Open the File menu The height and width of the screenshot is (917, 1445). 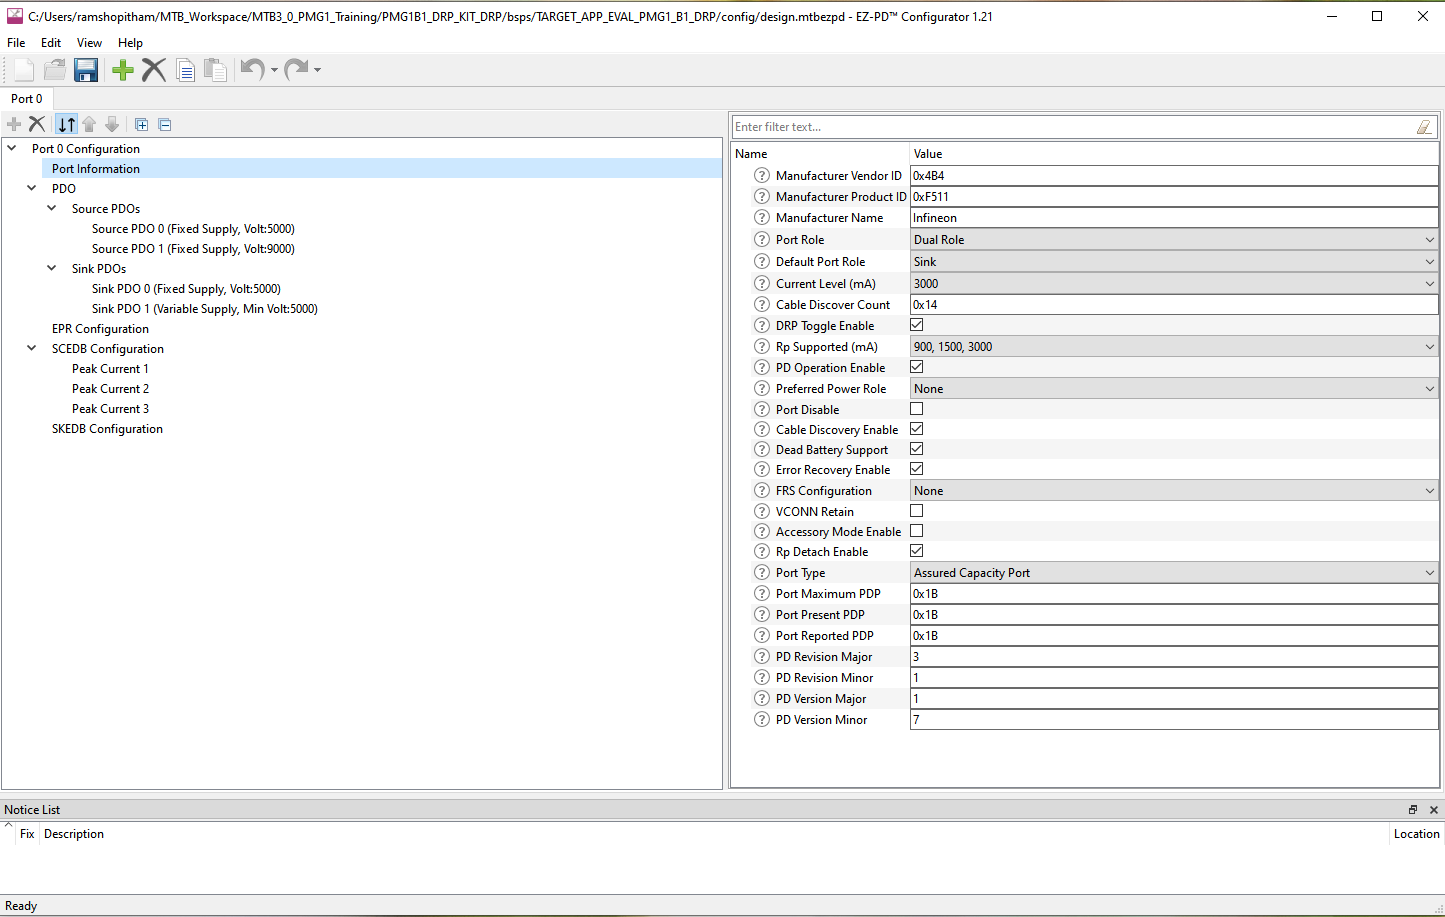pyautogui.click(x=16, y=43)
